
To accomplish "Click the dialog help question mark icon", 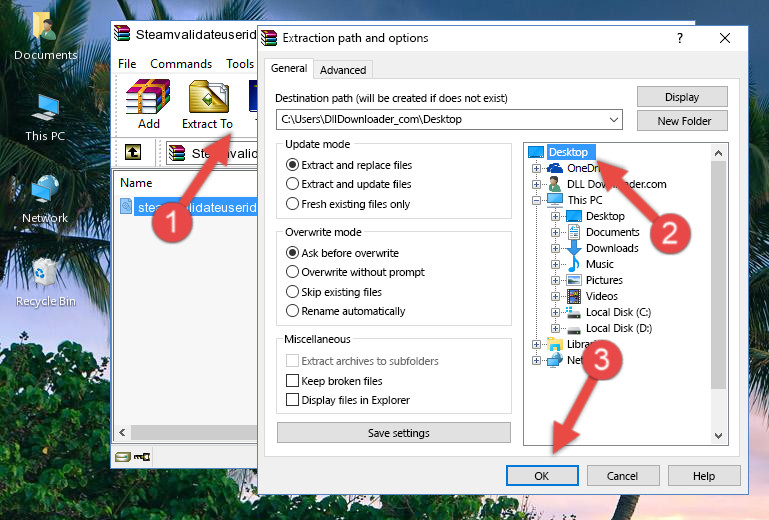I will click(x=680, y=38).
